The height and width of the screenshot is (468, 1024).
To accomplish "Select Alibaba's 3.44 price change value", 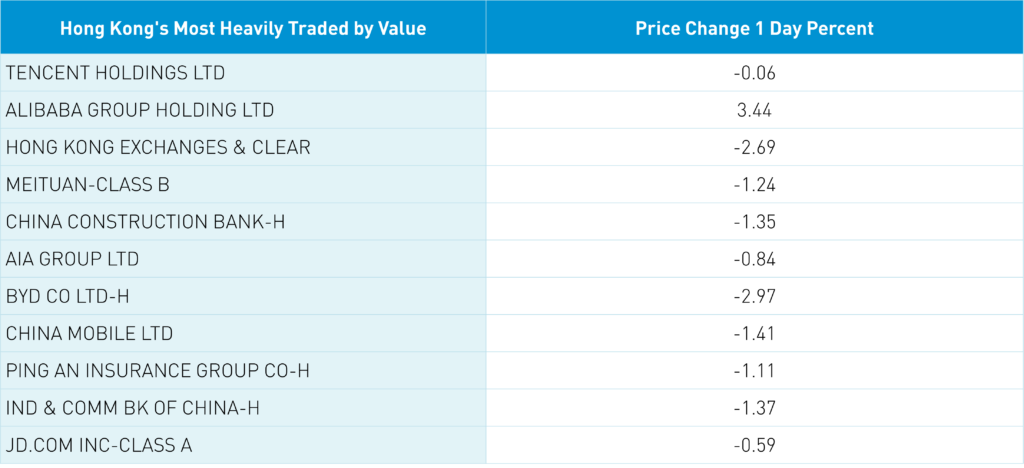I will coord(754,110).
